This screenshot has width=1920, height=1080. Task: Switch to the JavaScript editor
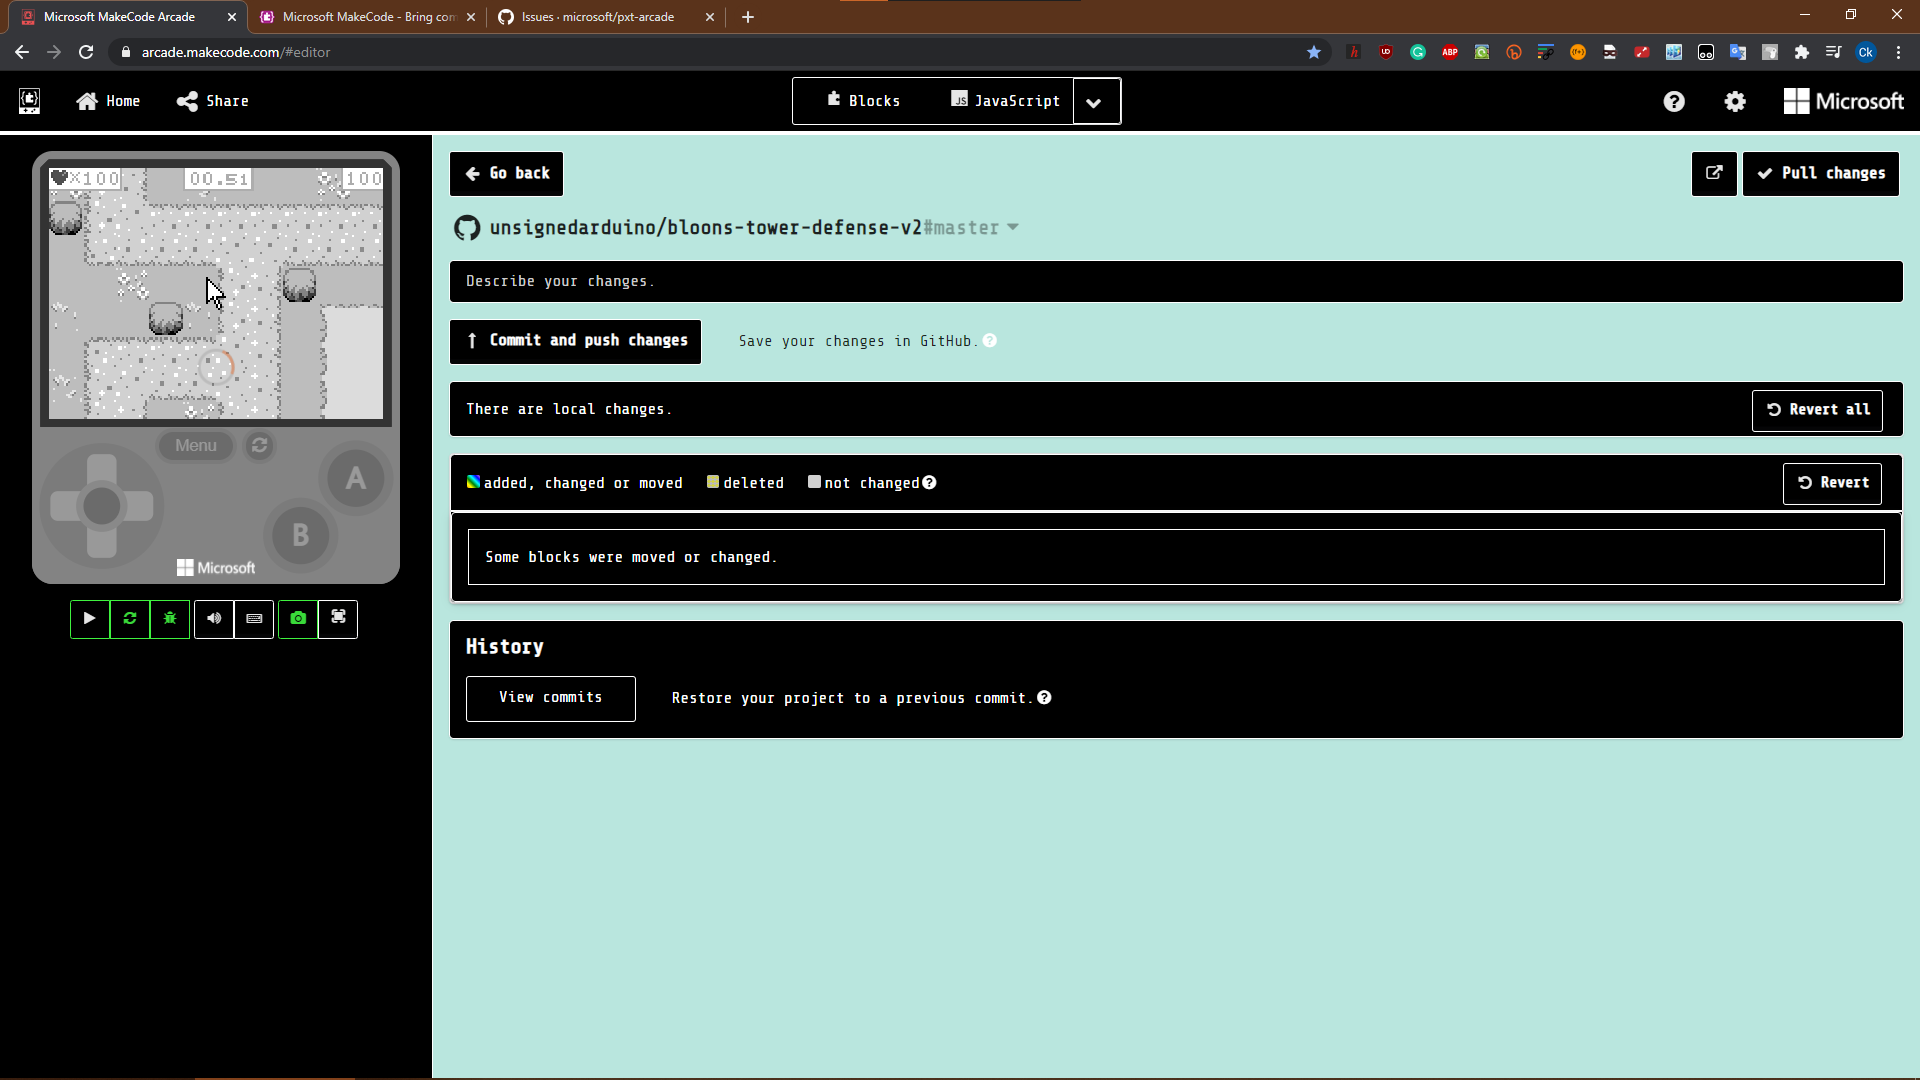coord(1005,101)
